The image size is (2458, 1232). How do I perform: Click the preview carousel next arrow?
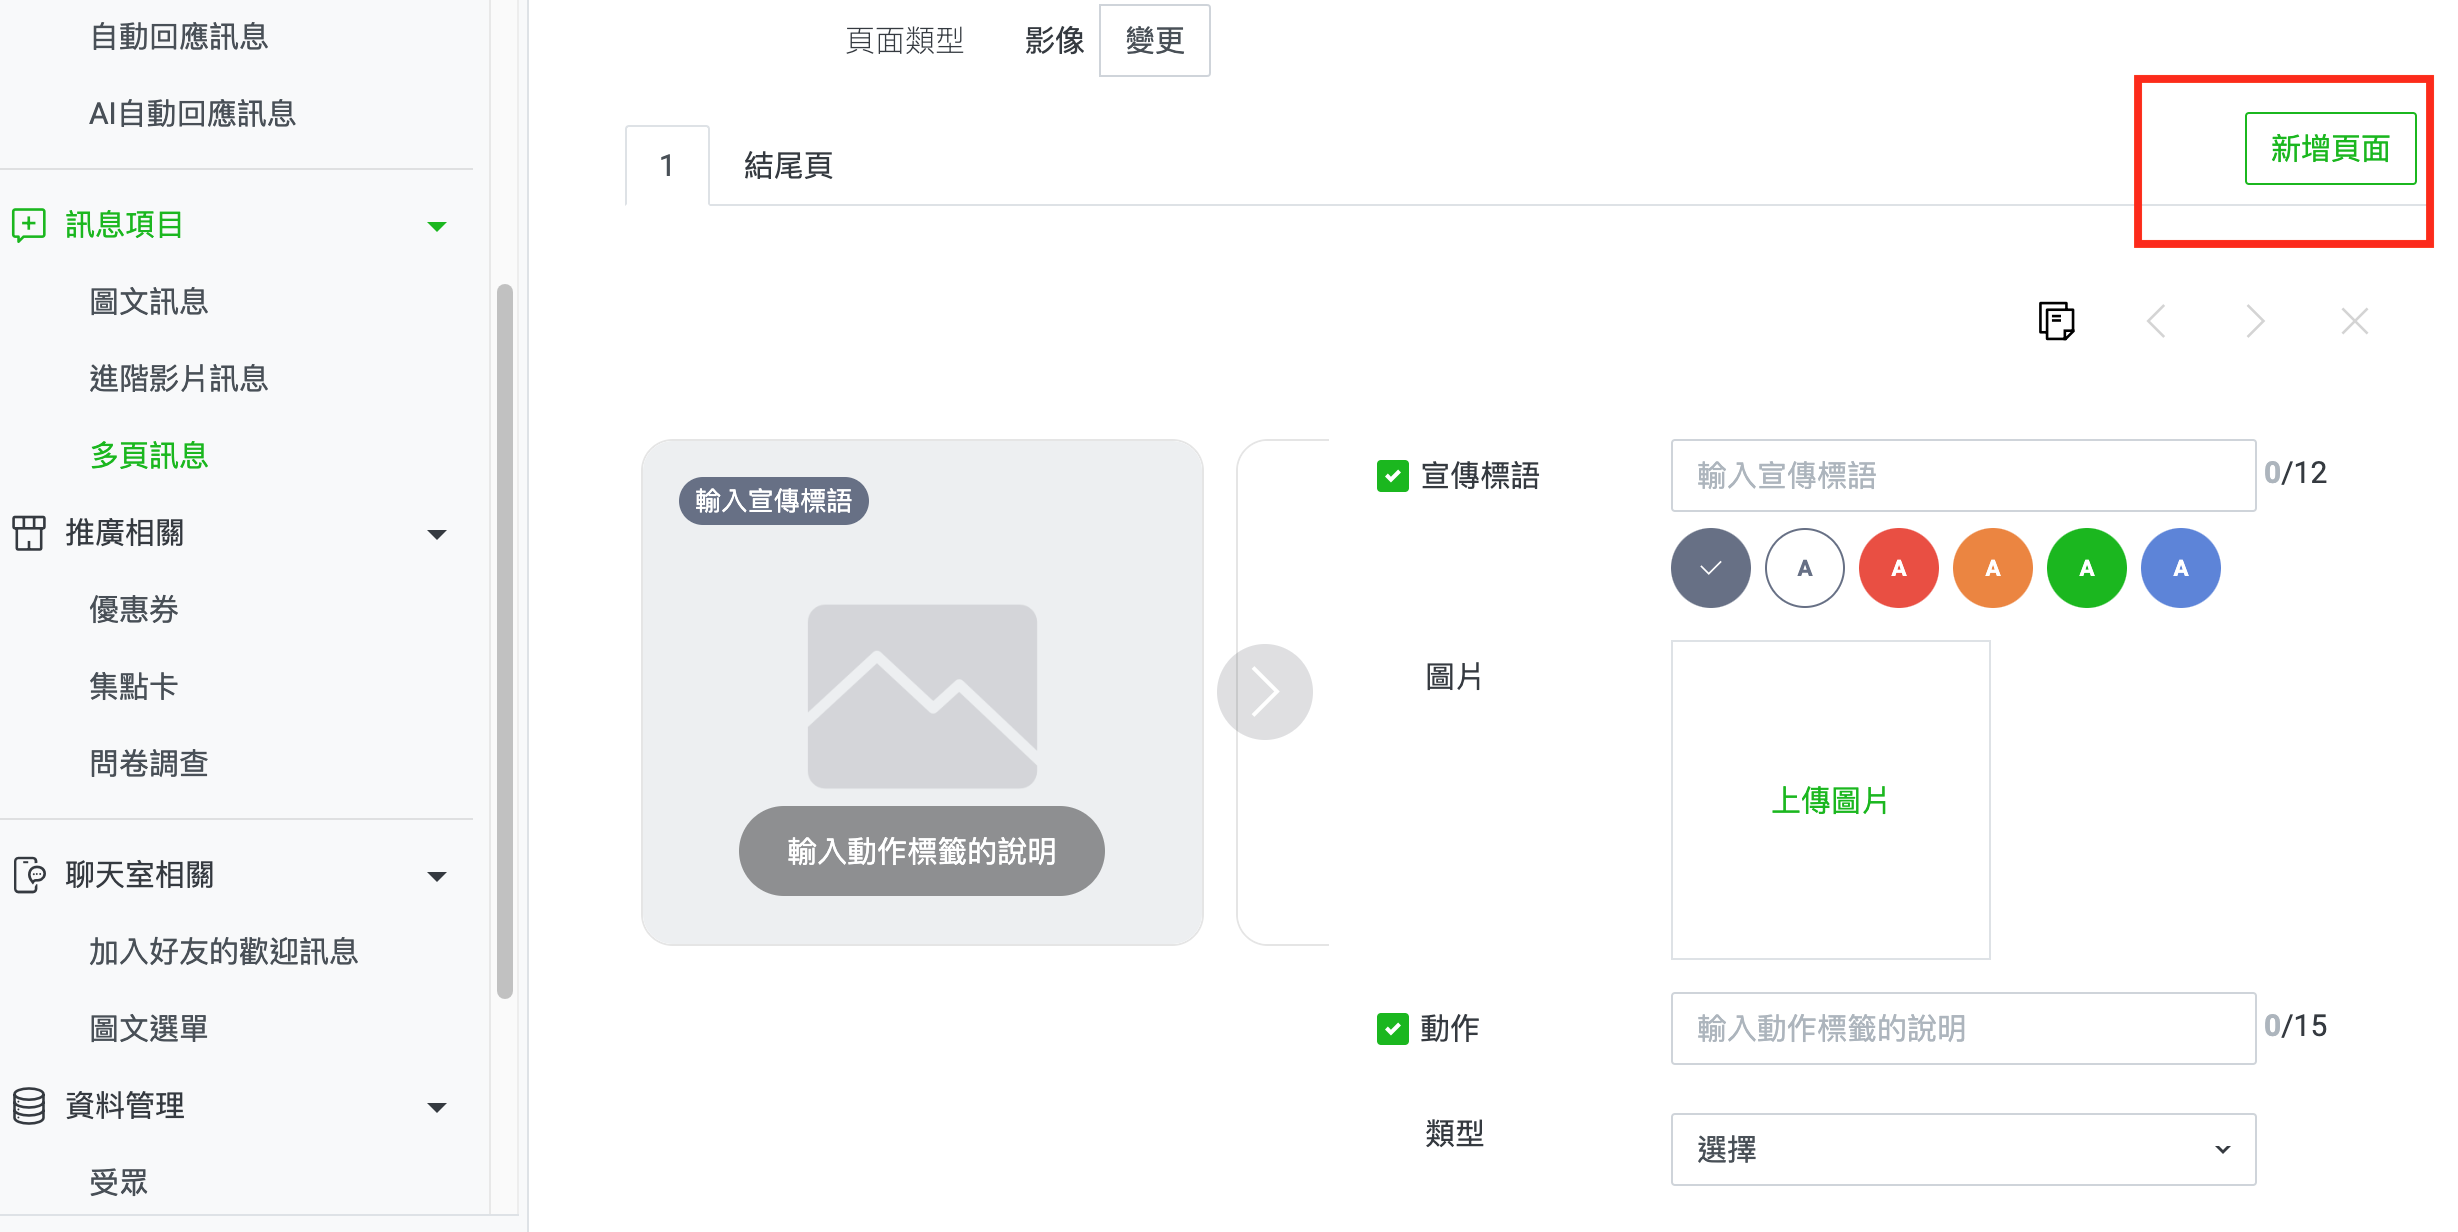tap(1265, 692)
